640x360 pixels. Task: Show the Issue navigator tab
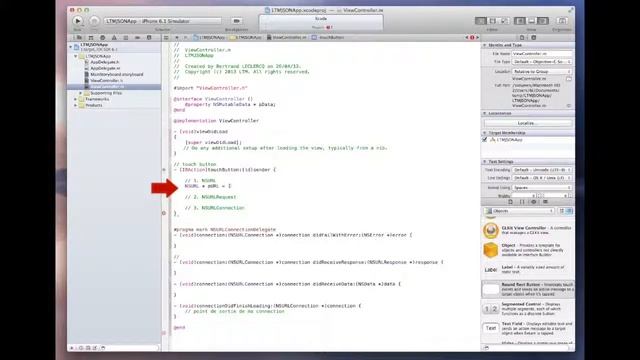pos(114,38)
